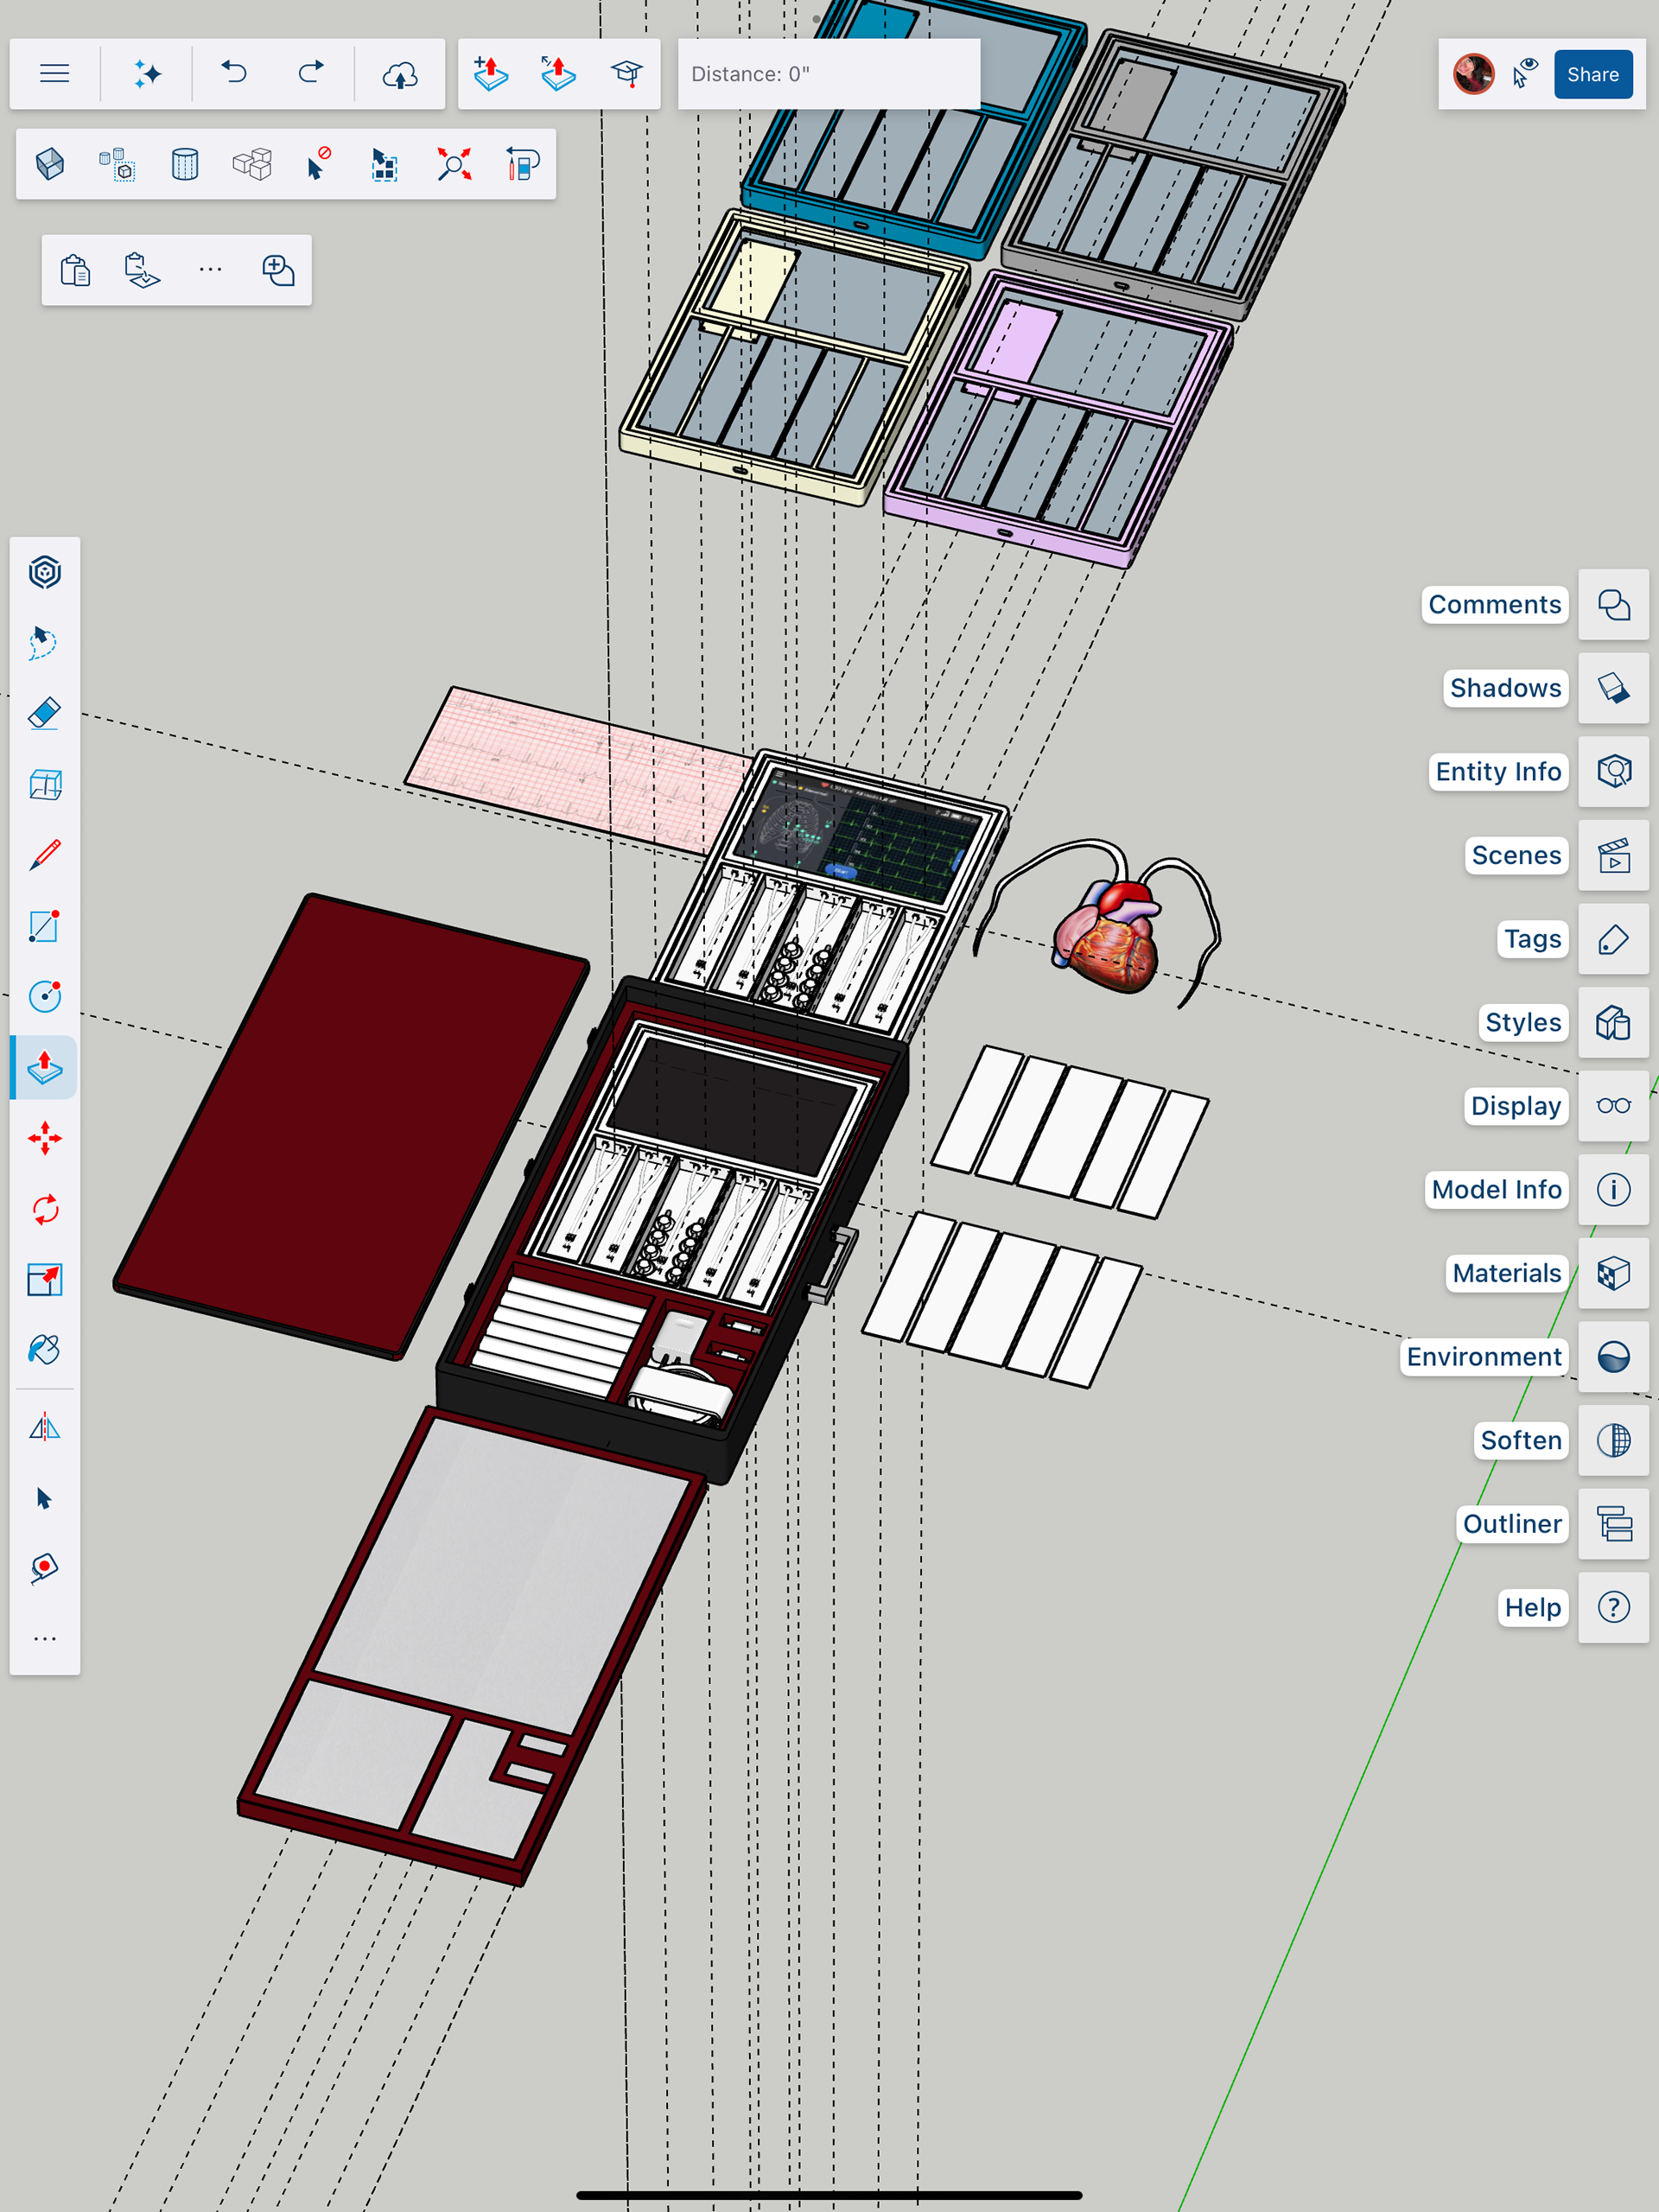
Task: Expand more tools via left toolbar ellipsis
Action: pyautogui.click(x=45, y=1639)
